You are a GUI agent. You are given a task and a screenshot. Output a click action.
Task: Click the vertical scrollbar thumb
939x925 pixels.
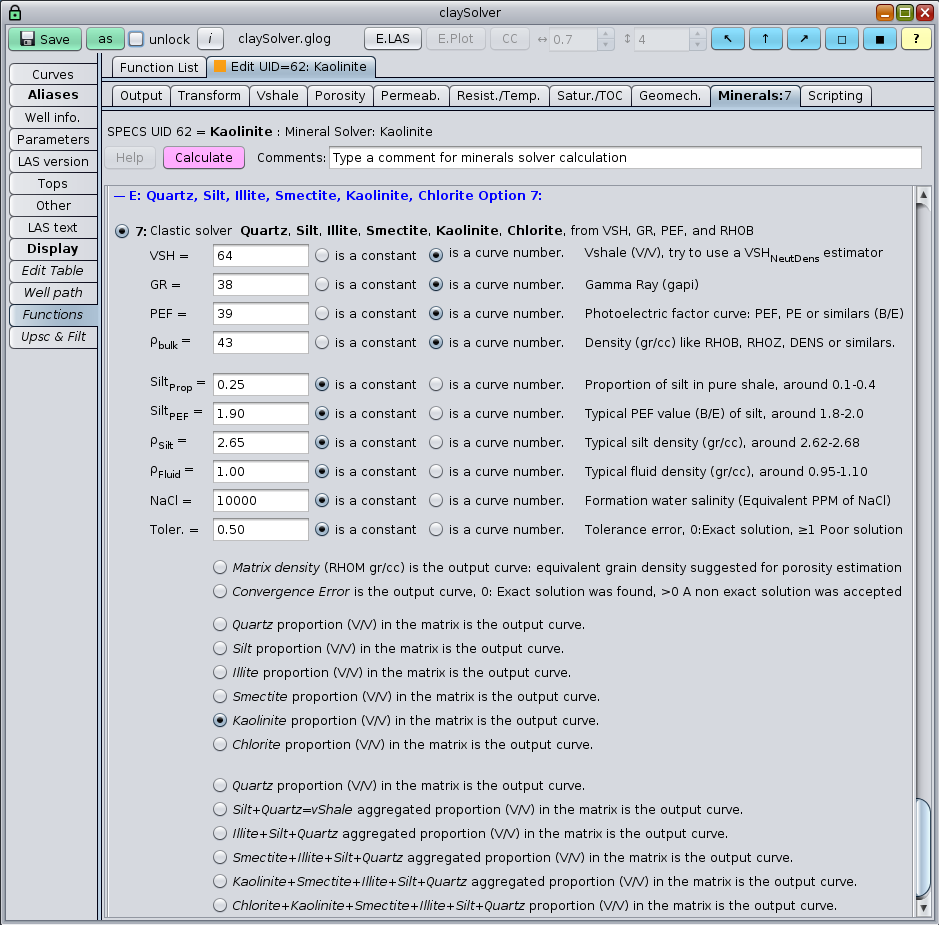(923, 850)
